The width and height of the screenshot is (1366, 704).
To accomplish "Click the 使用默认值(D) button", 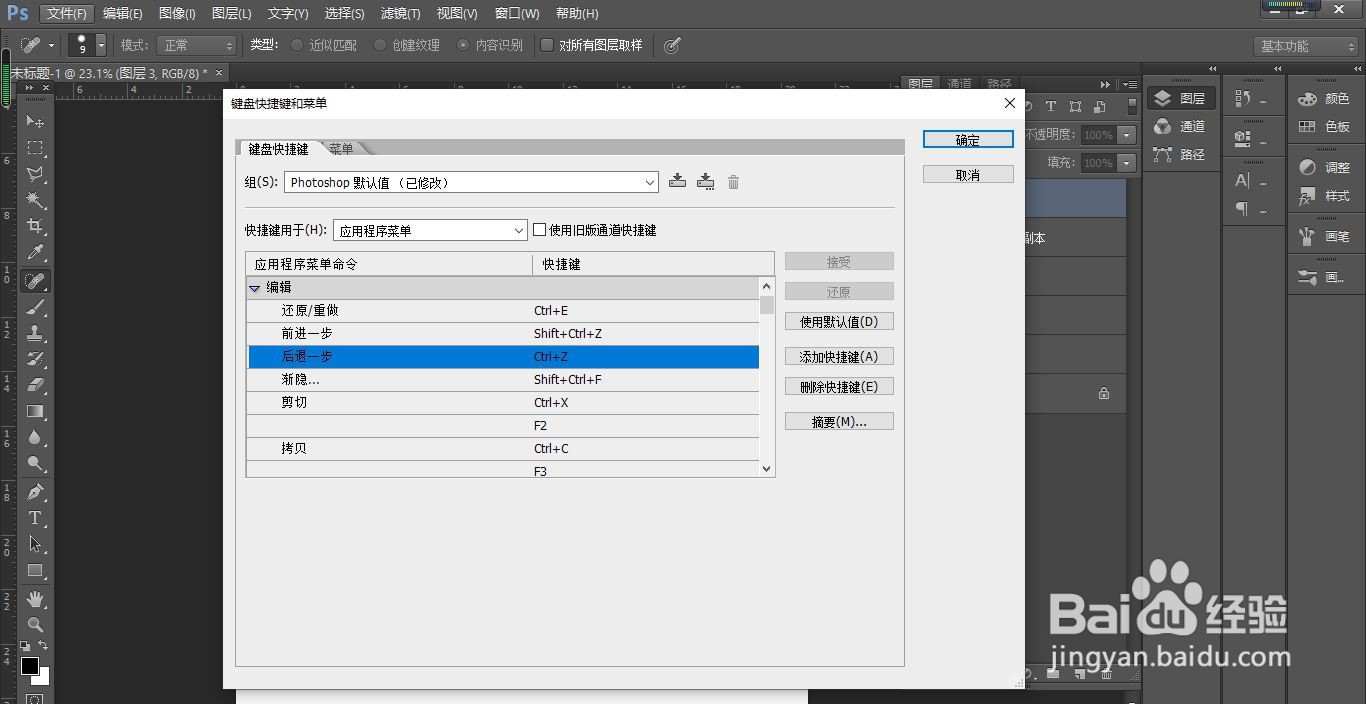I will (x=839, y=320).
